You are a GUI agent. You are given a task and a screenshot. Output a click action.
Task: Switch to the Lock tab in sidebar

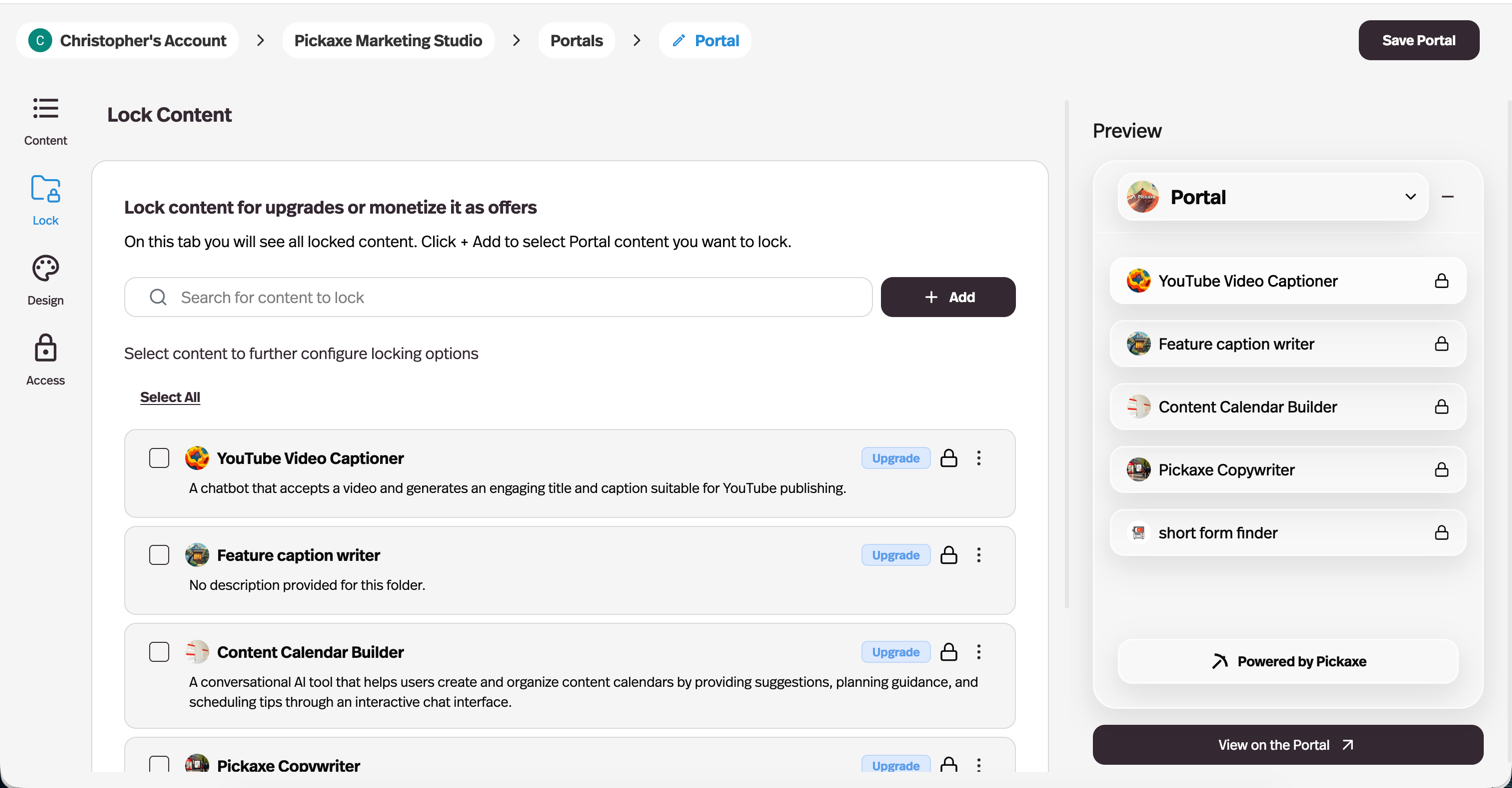tap(46, 200)
